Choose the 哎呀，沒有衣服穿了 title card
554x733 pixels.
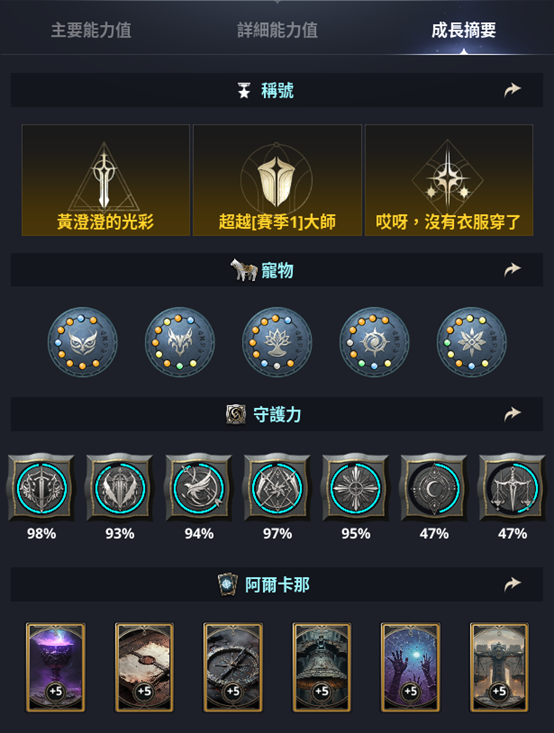click(x=449, y=180)
